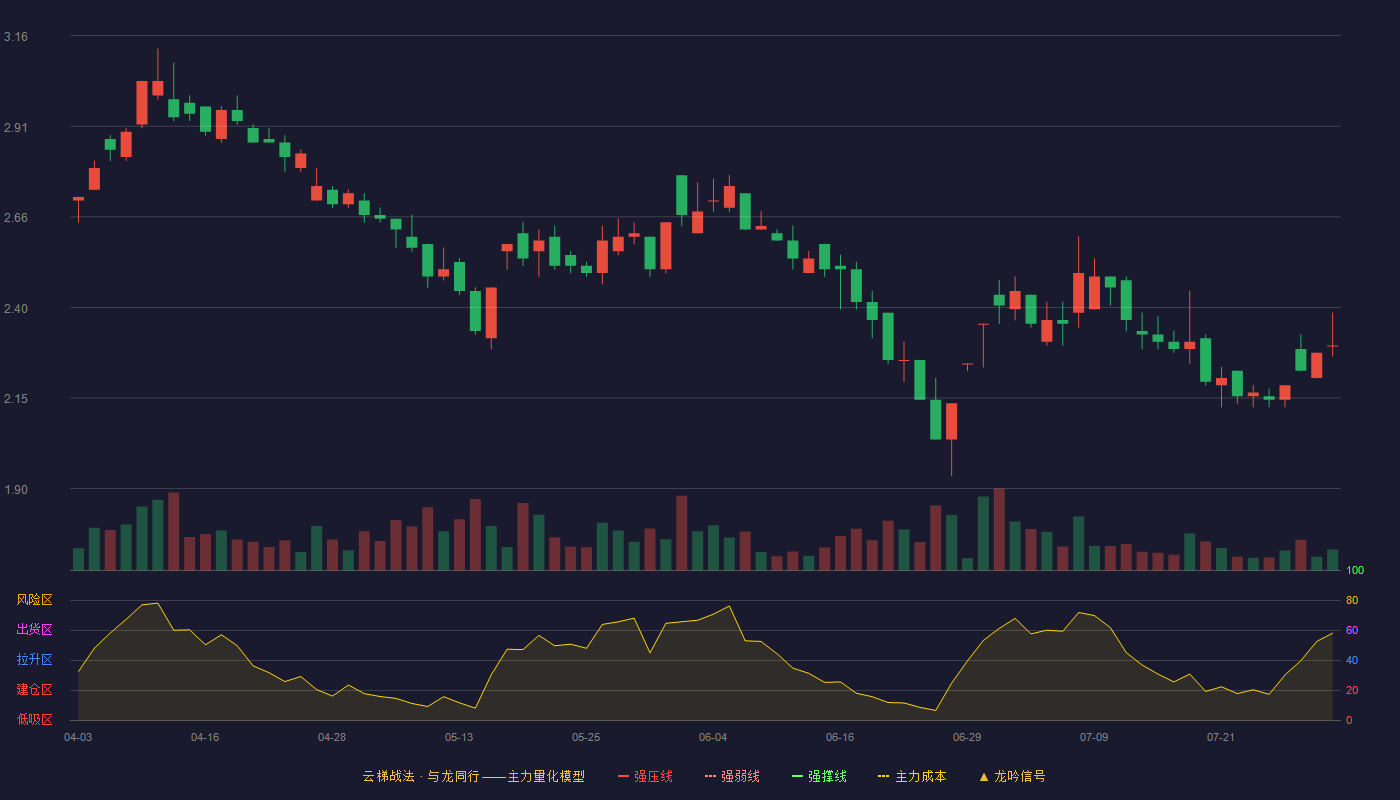The width and height of the screenshot is (1400, 800).
Task: Select the 2.91 price axis label
Action: [x=16, y=128]
